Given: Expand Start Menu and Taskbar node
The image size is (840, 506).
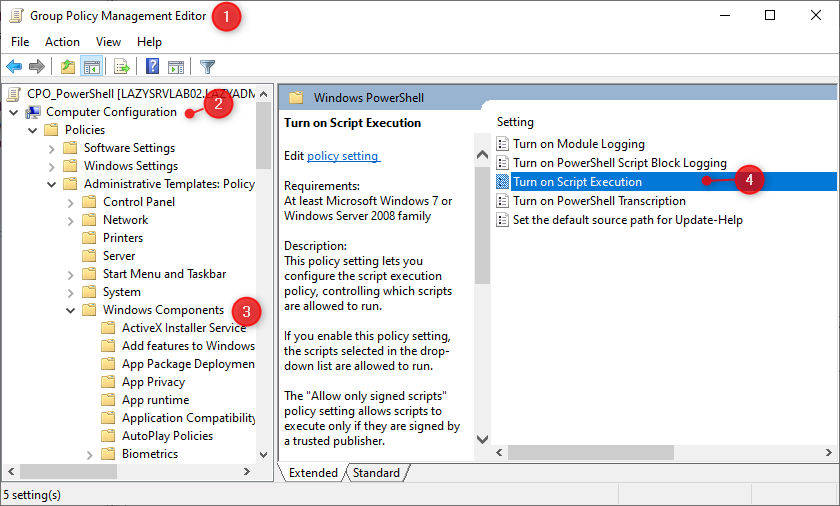Looking at the screenshot, I should point(71,275).
